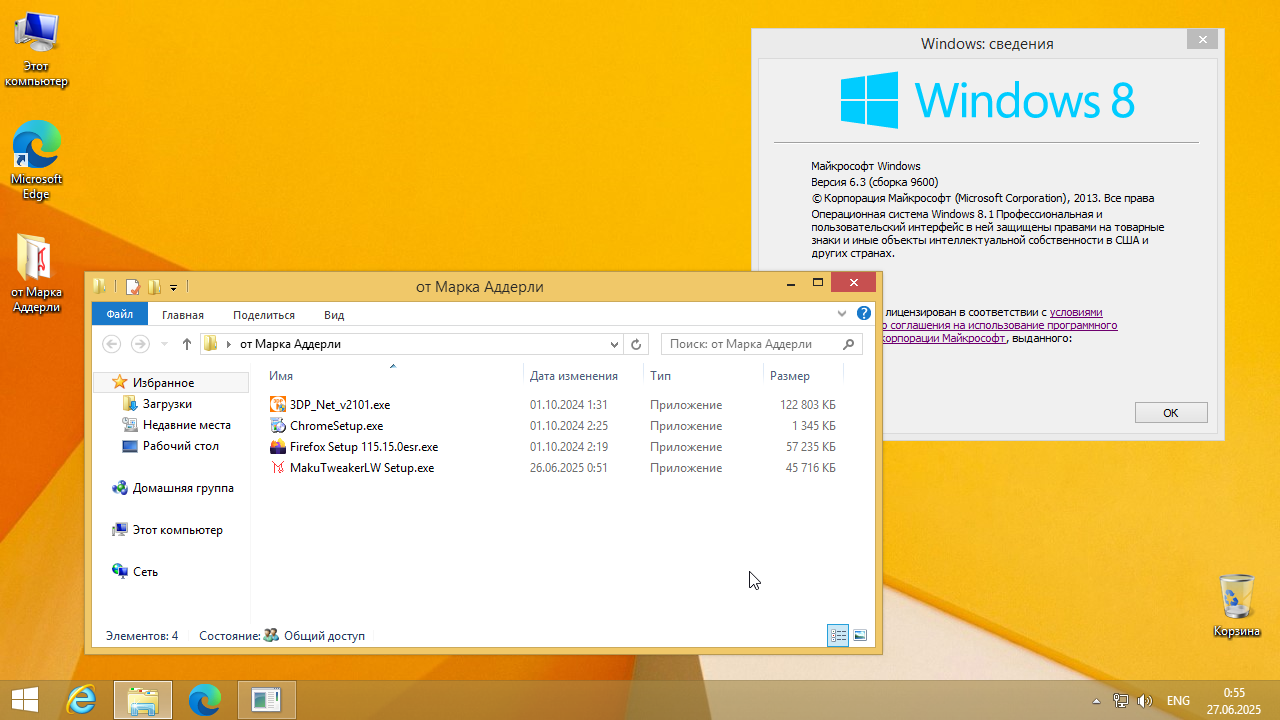
Task: Click the address bar breadcrumb arrow
Action: (229, 344)
